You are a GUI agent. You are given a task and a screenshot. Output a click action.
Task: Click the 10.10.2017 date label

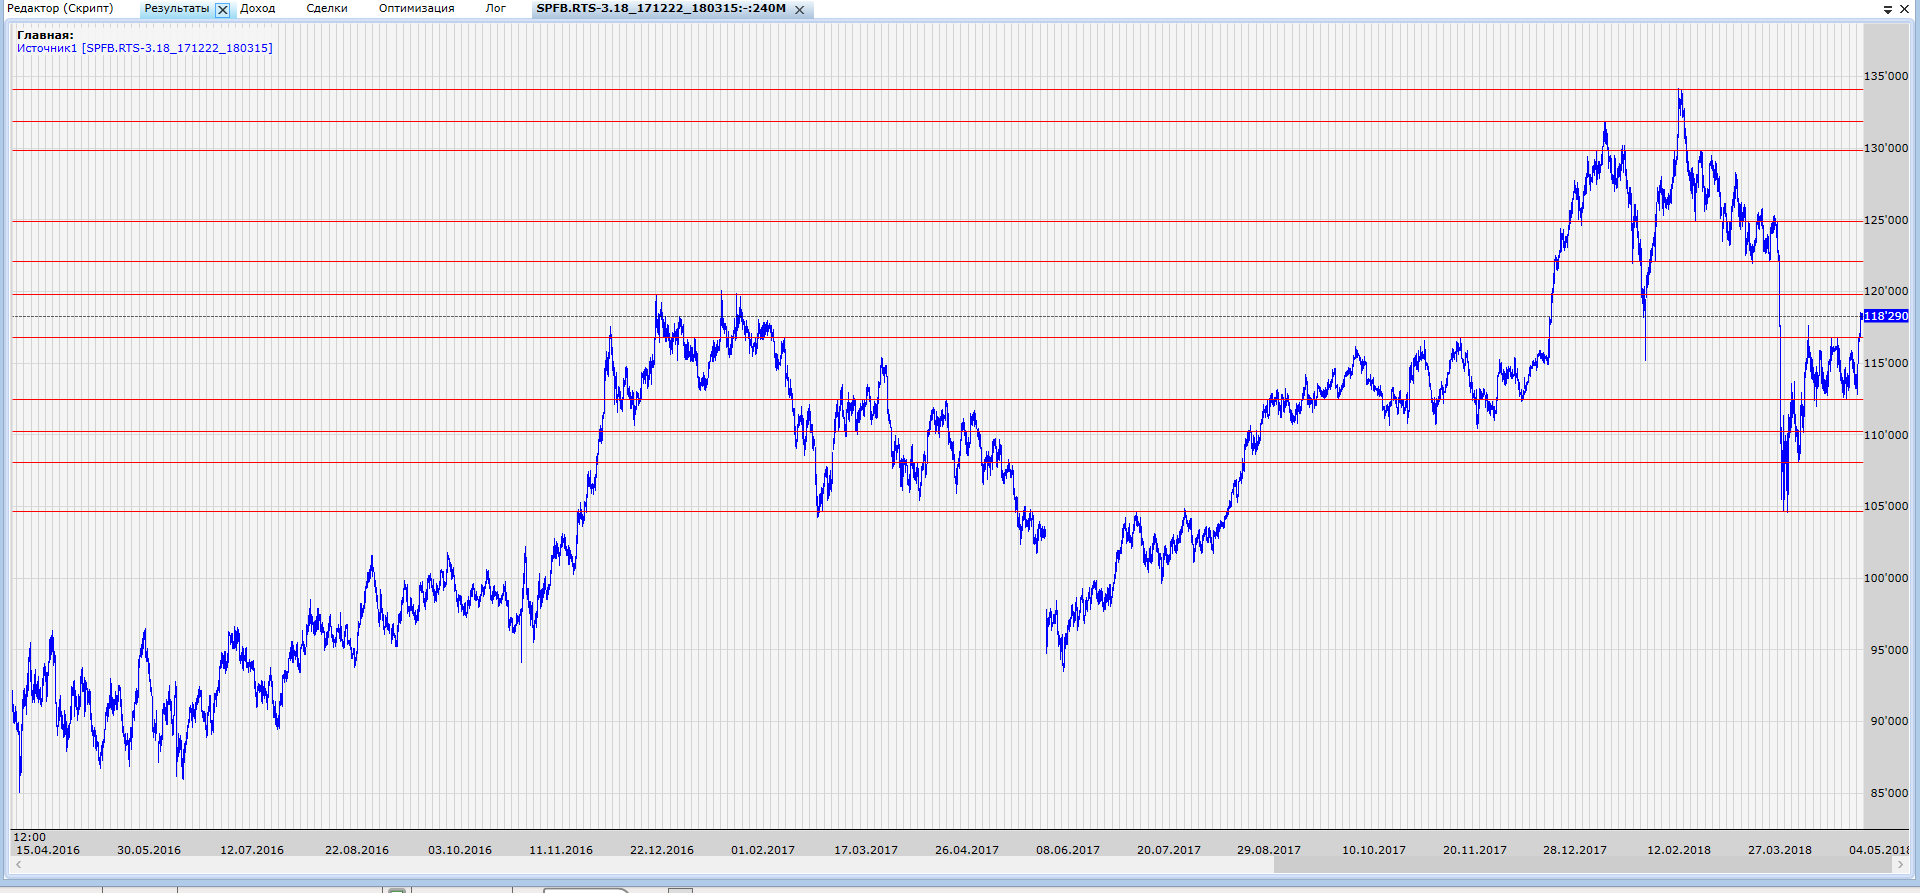tap(1374, 850)
